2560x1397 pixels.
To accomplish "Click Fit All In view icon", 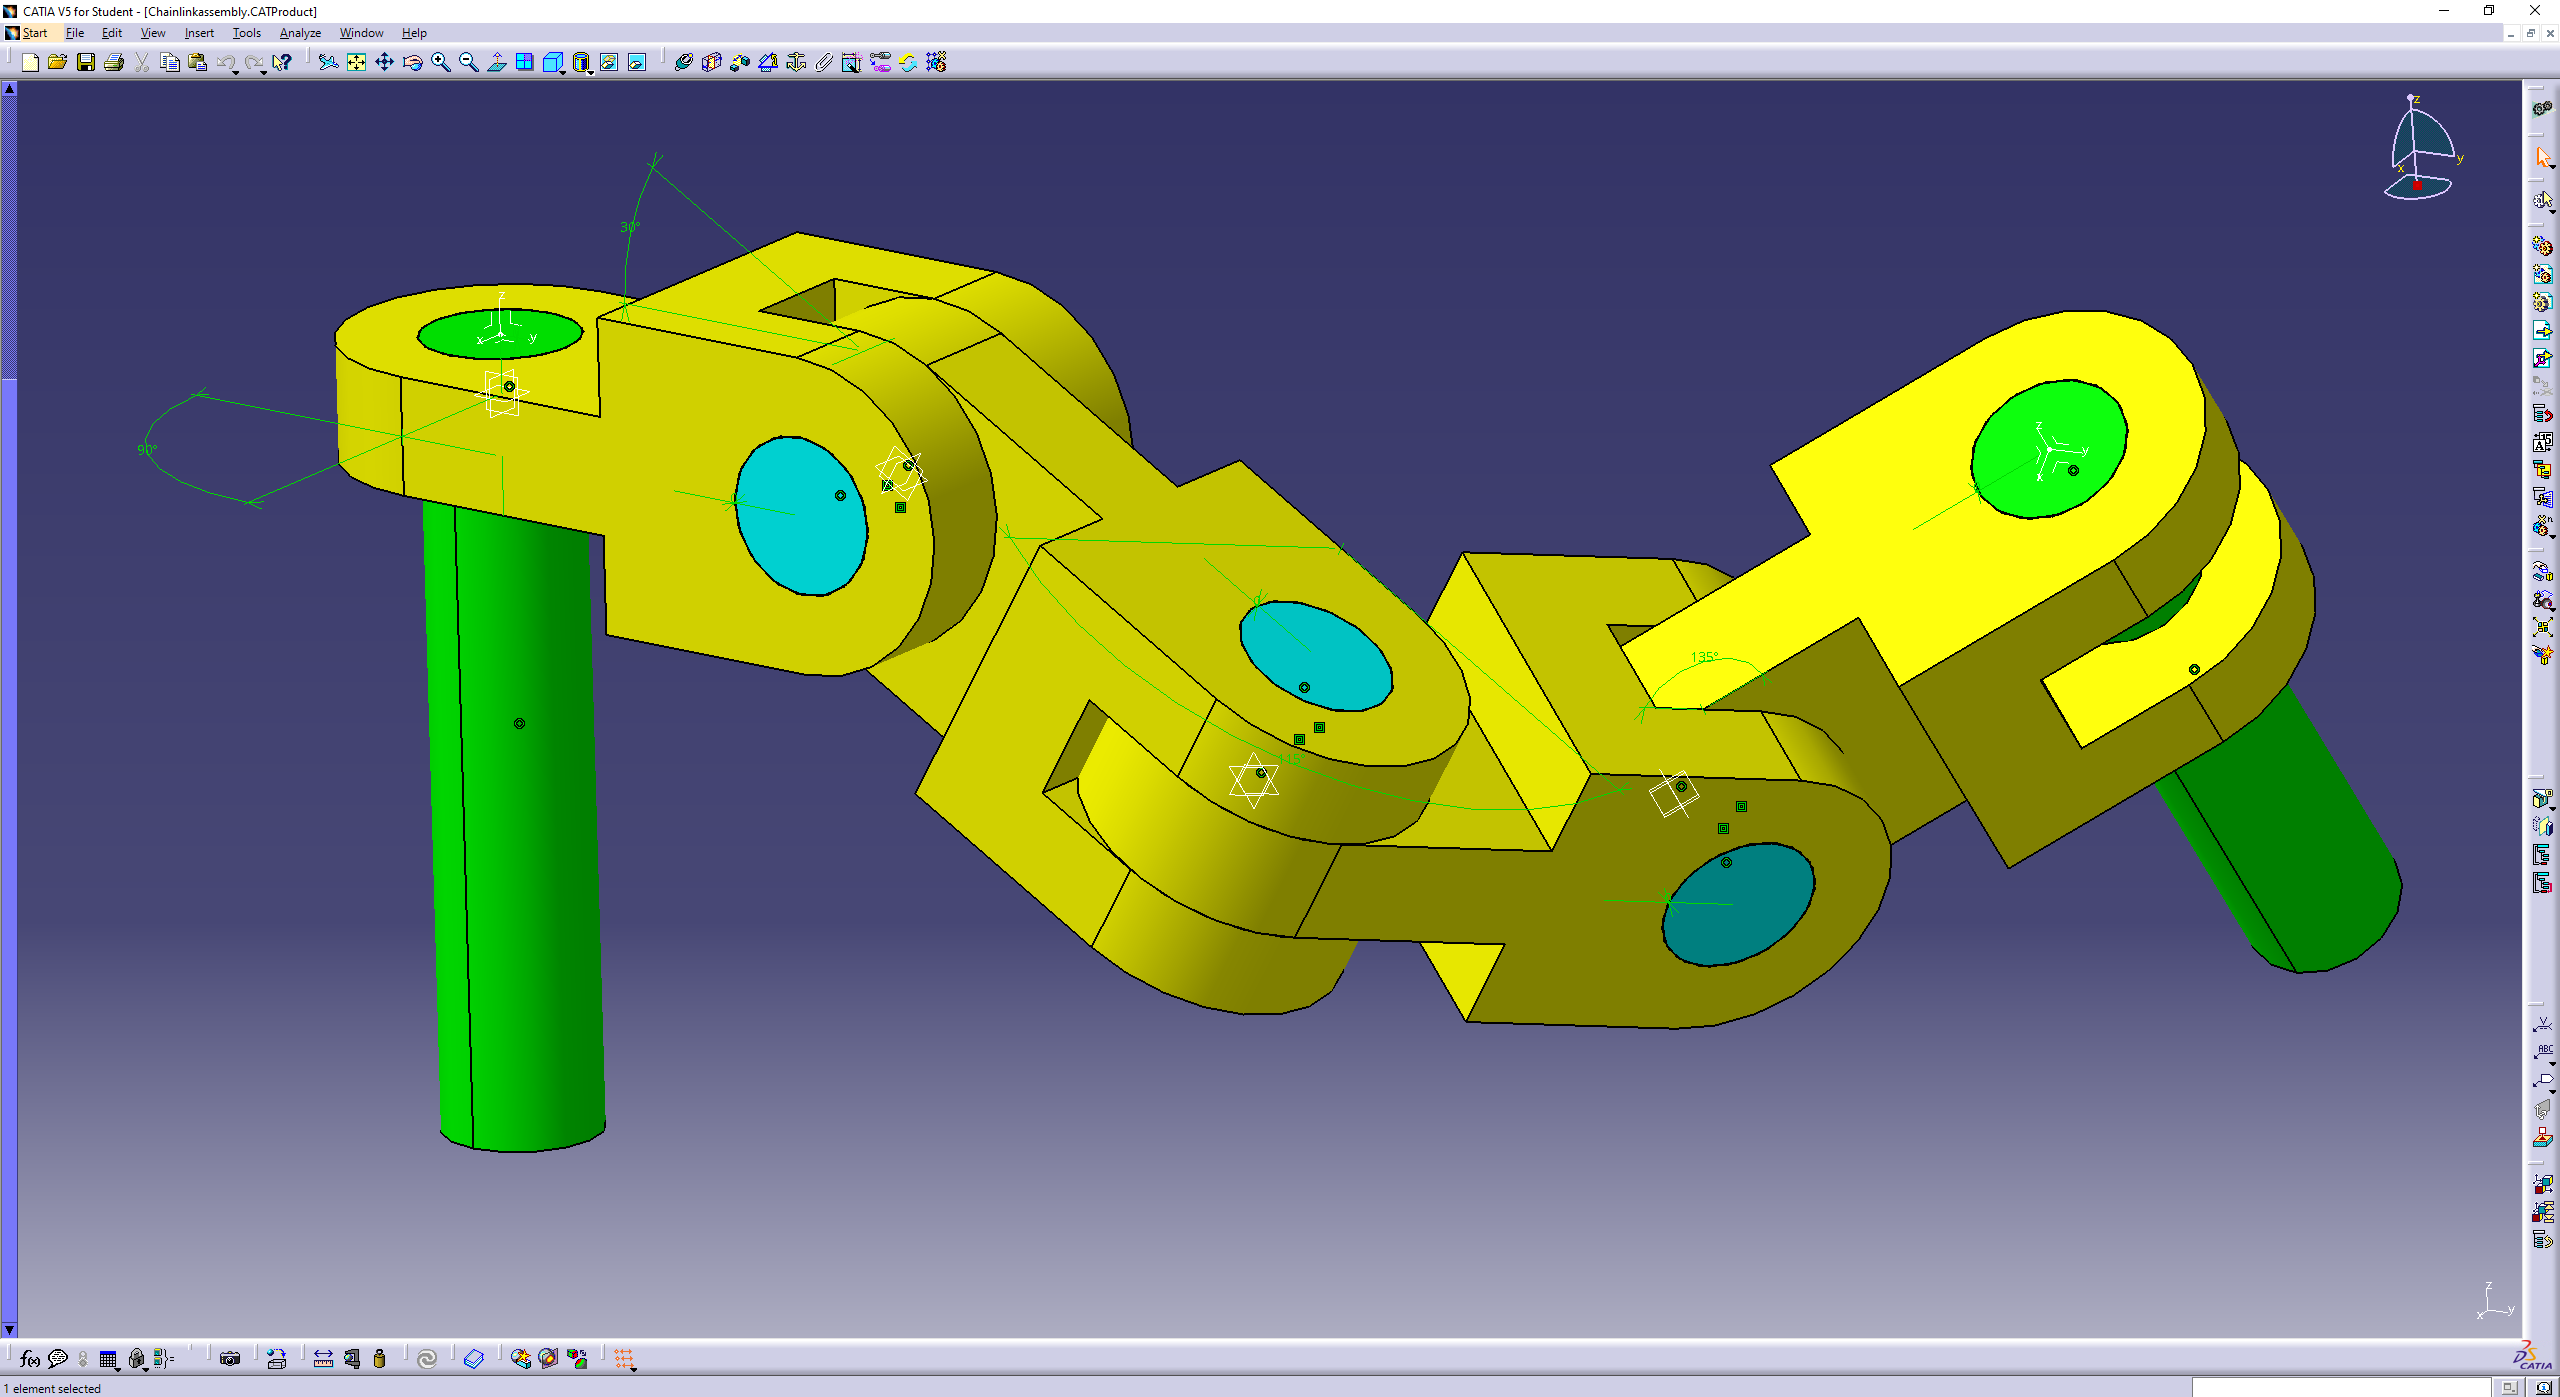I will click(356, 62).
